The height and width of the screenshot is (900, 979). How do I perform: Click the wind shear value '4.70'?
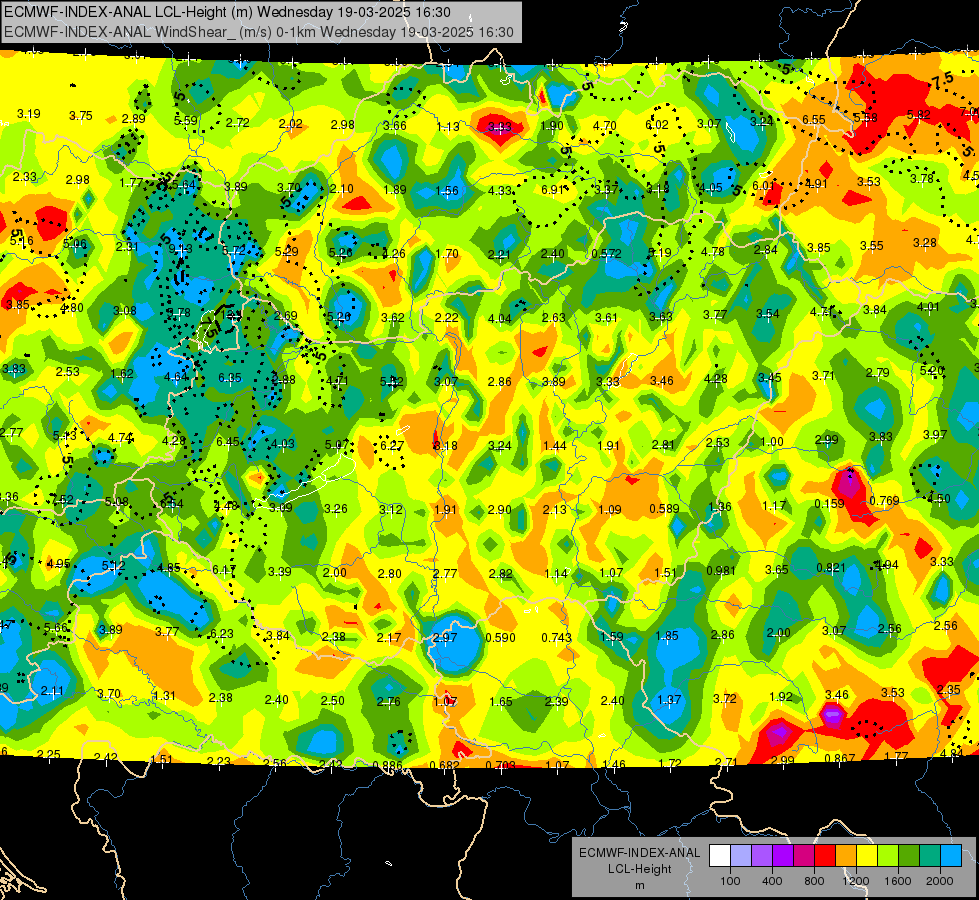(x=604, y=126)
